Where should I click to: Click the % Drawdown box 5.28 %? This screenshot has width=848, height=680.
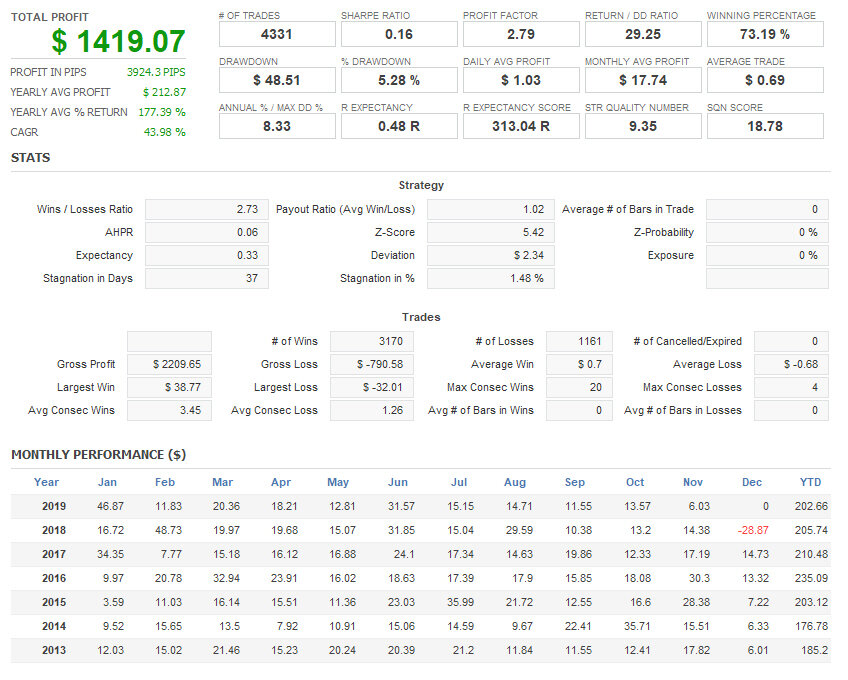point(399,80)
